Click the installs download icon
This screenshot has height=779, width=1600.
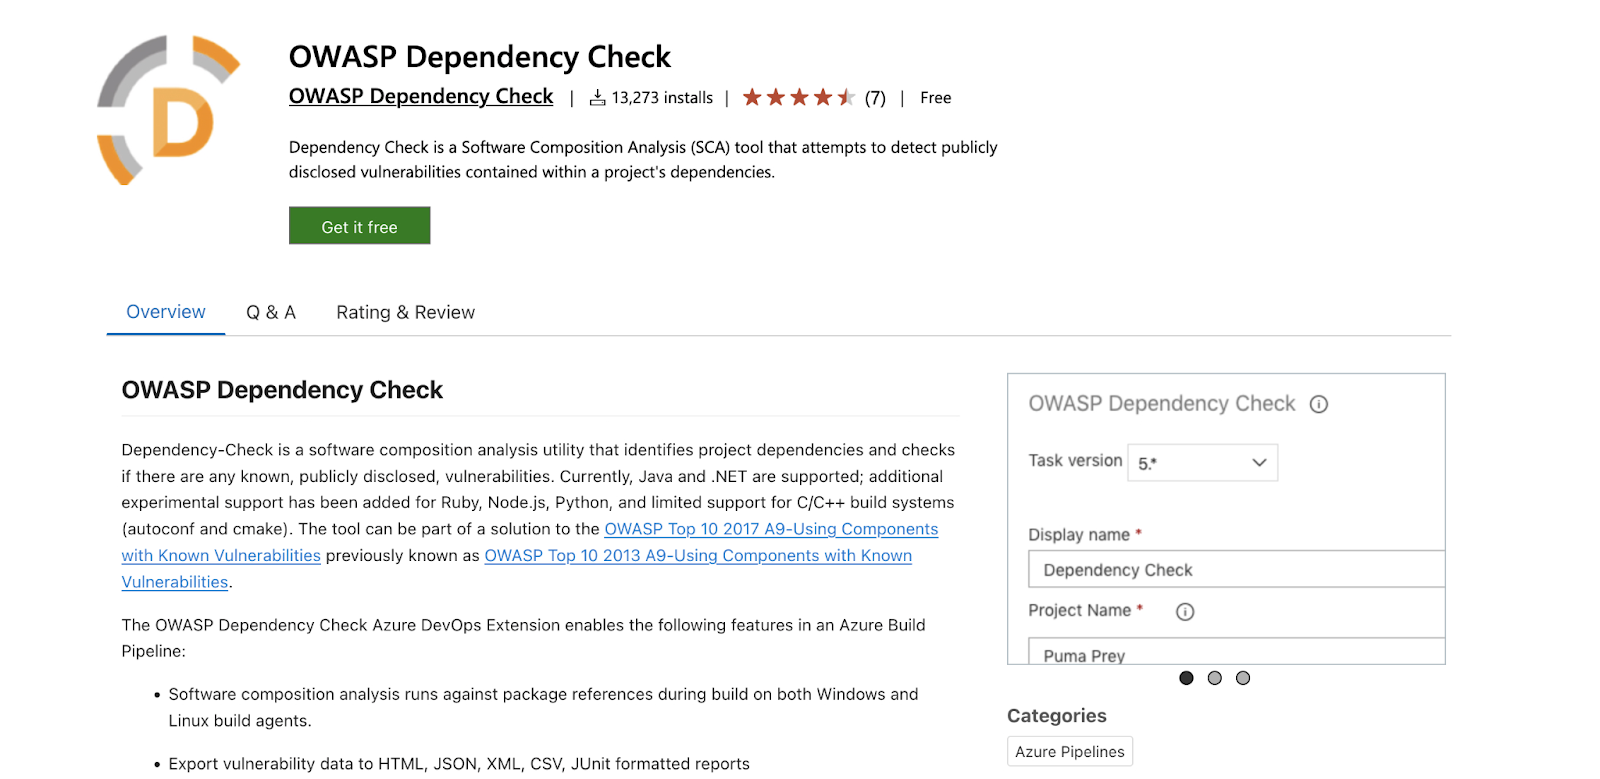click(597, 97)
